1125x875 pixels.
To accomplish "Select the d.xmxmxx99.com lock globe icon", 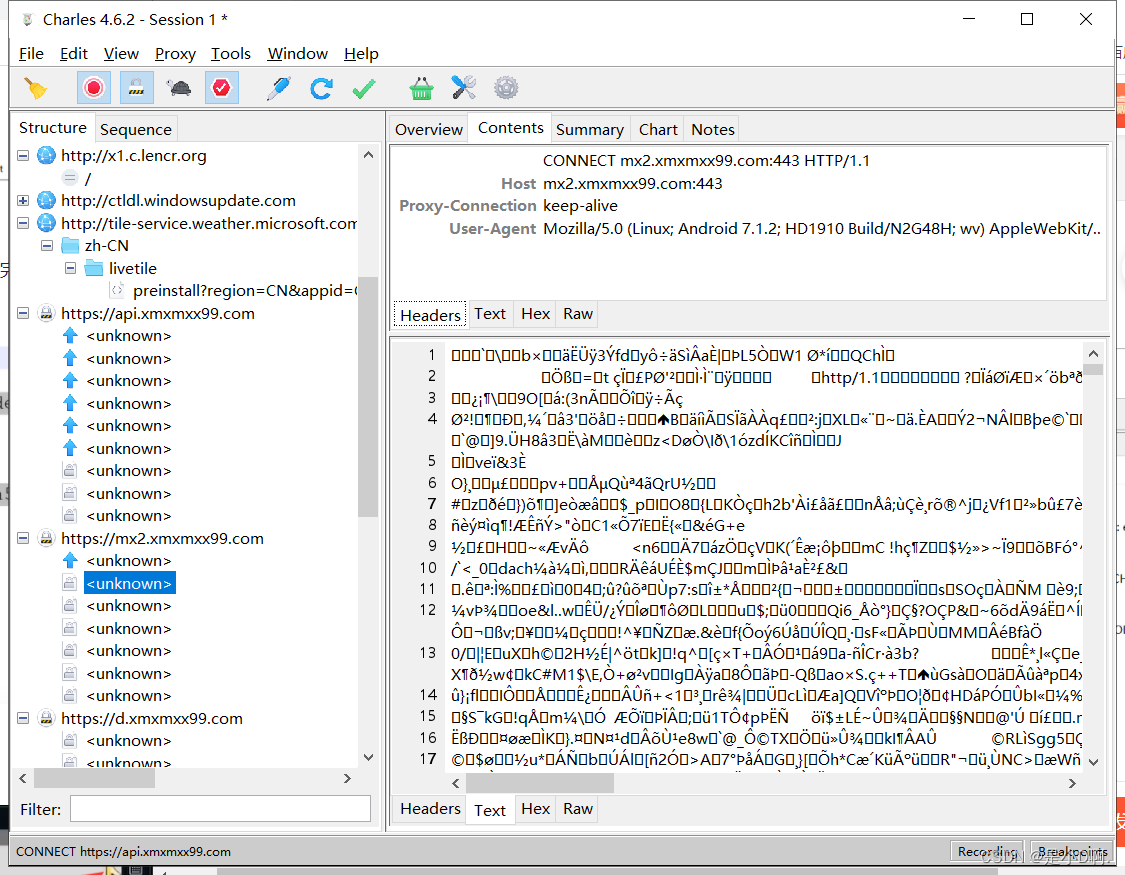I will (x=46, y=718).
